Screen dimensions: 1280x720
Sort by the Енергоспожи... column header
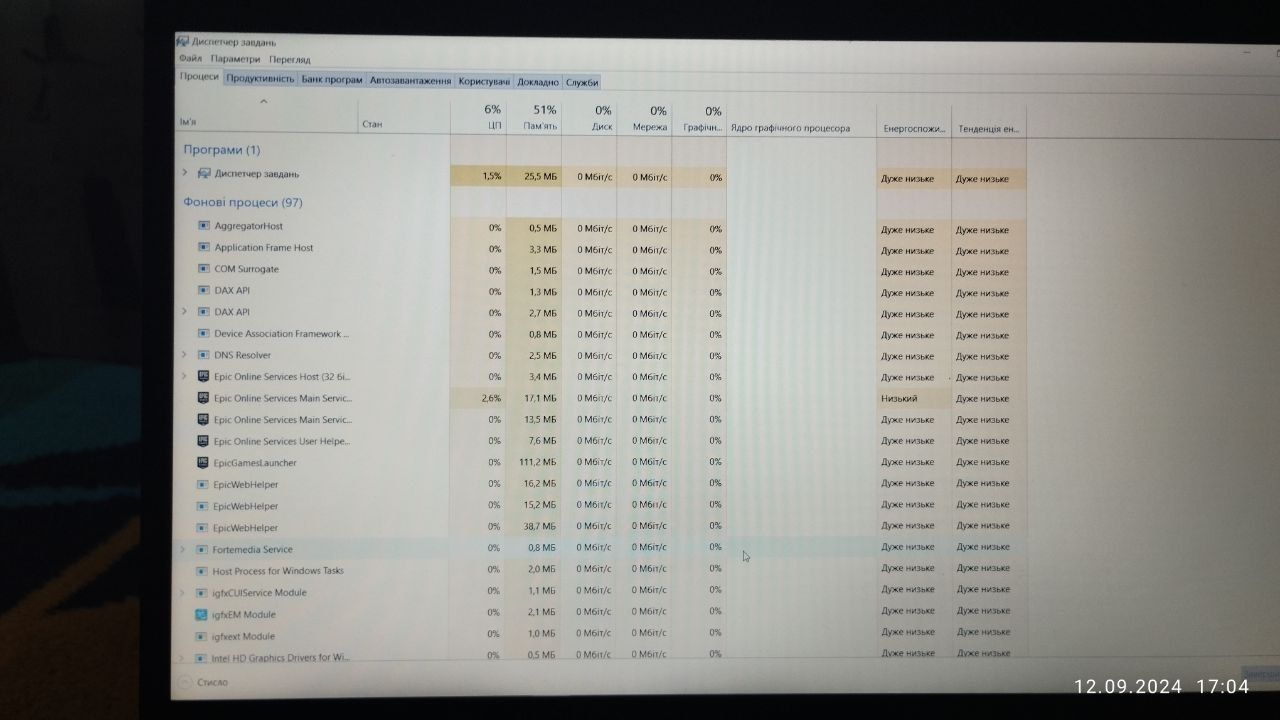(x=914, y=119)
